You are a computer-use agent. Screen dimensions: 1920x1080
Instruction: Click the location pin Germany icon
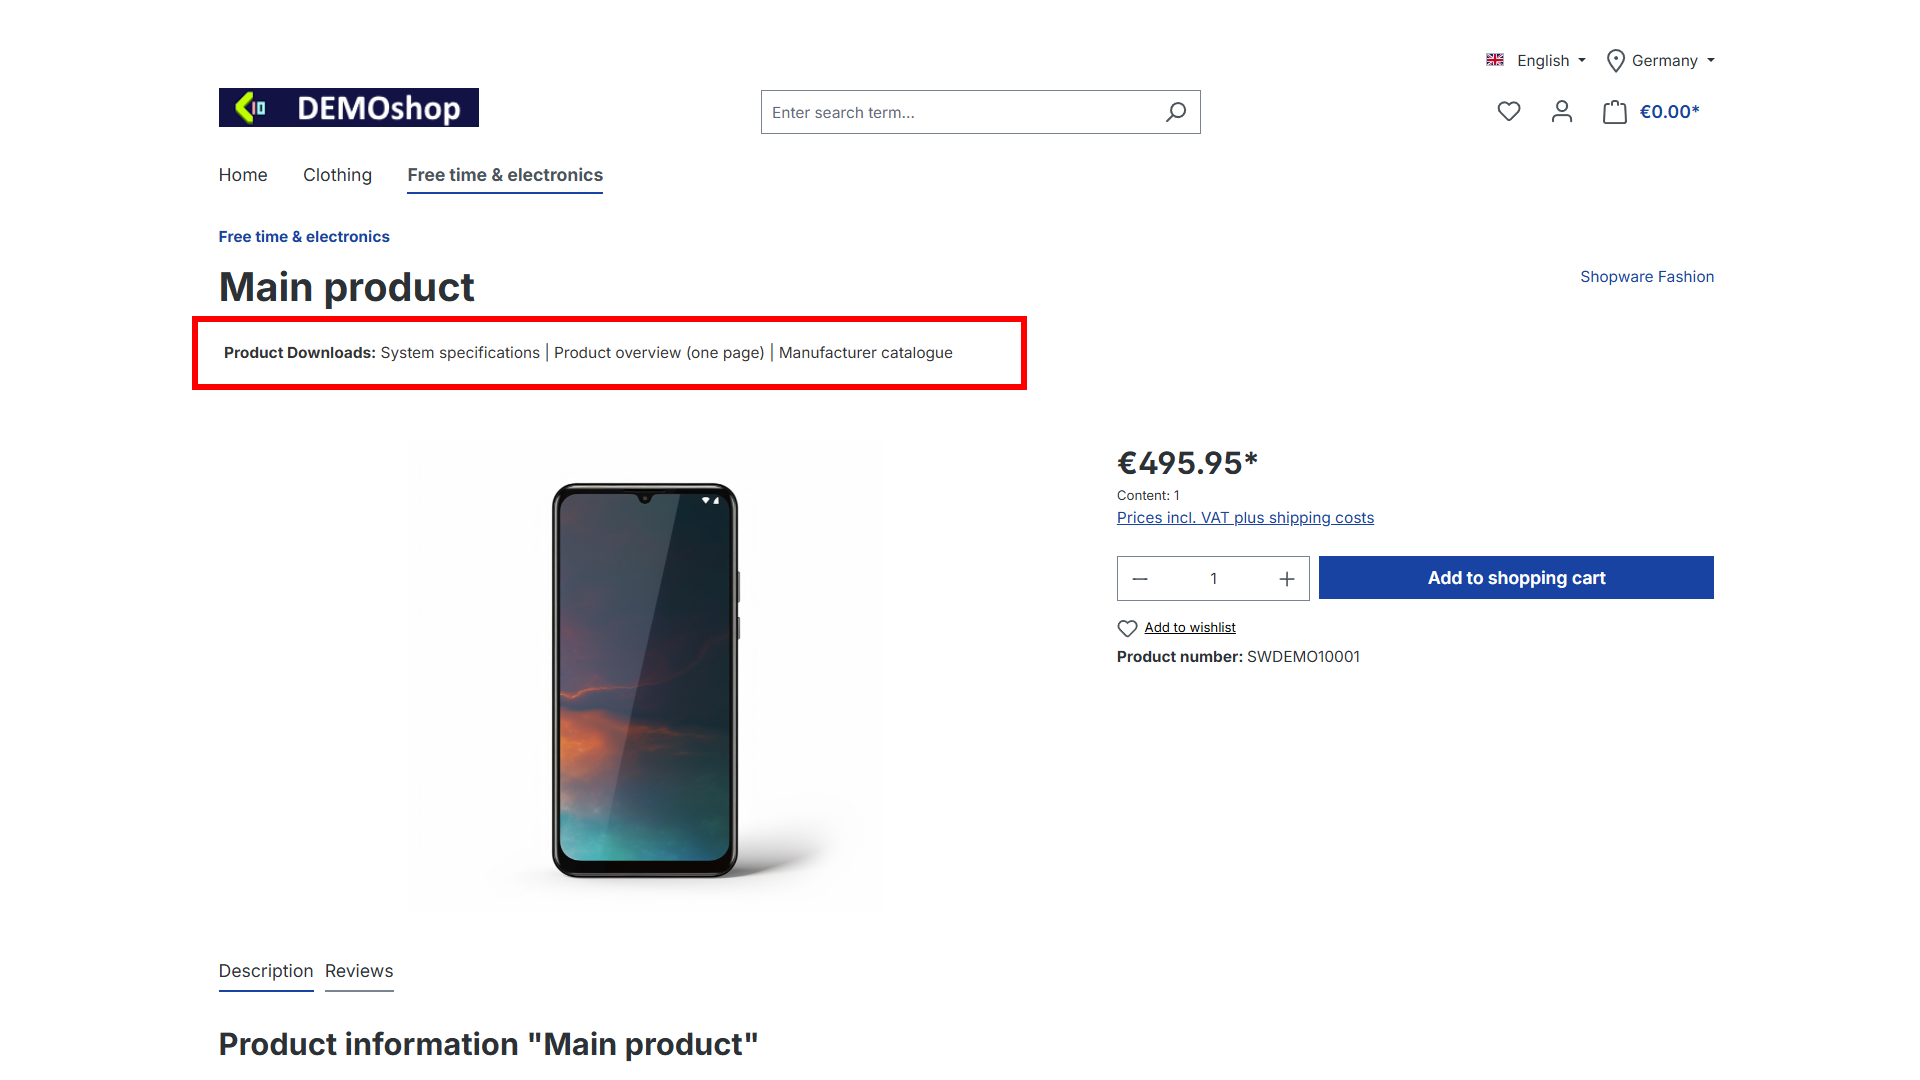coord(1613,59)
